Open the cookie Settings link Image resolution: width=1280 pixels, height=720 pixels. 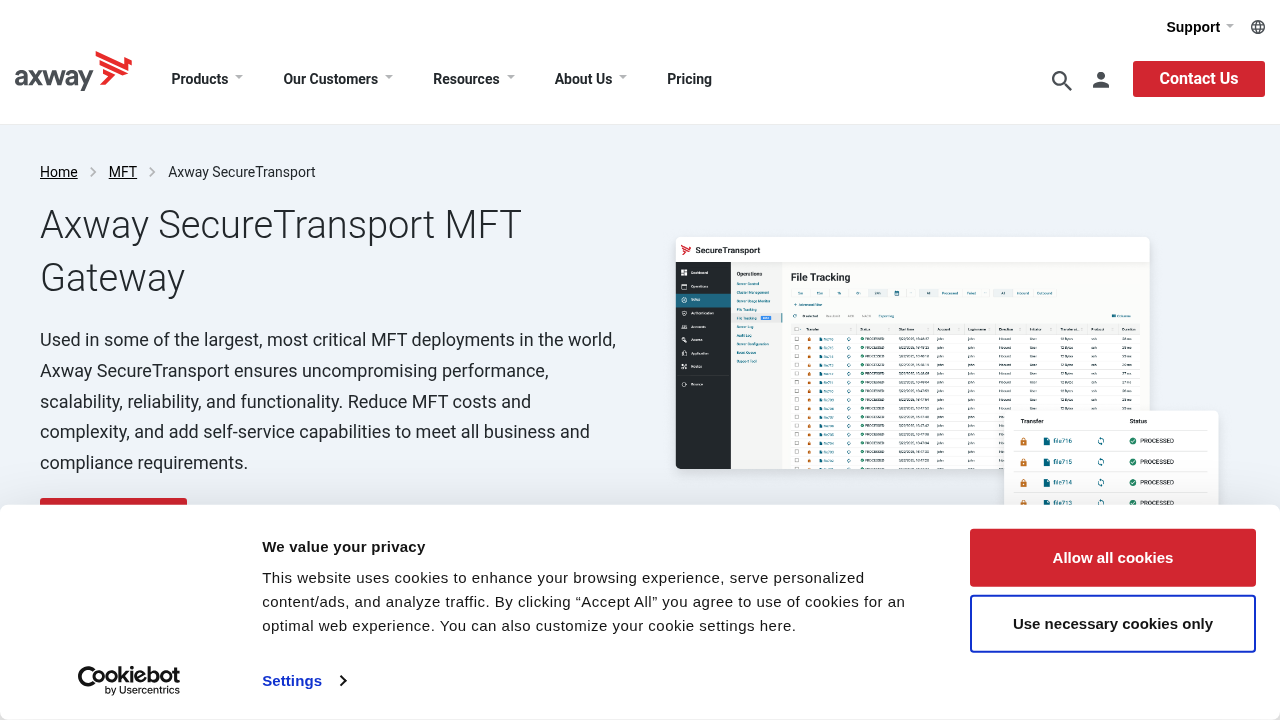point(304,681)
